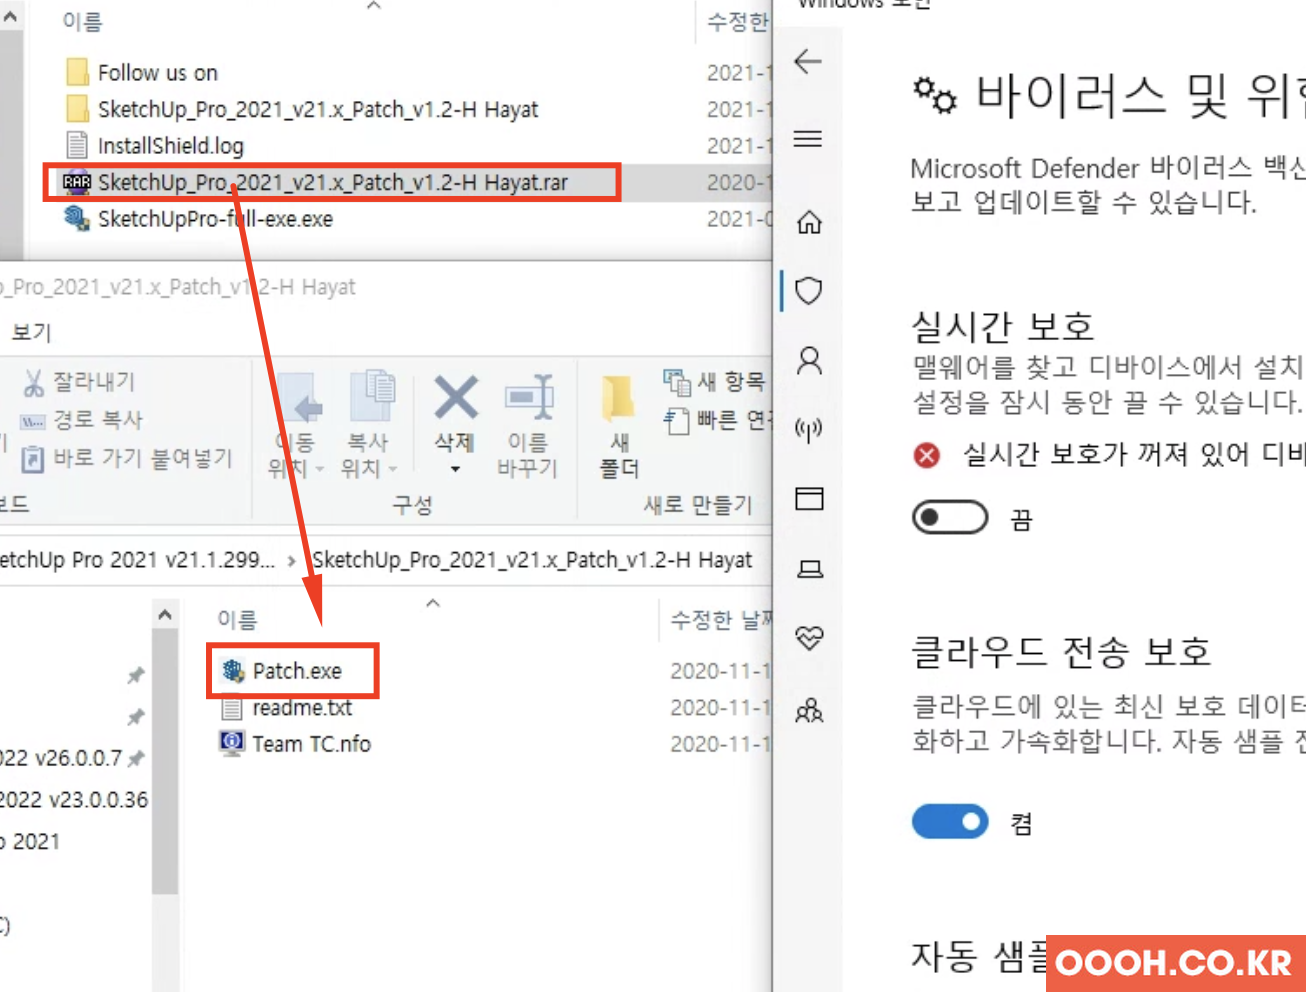Click Patch.exe application icon

pyautogui.click(x=233, y=670)
